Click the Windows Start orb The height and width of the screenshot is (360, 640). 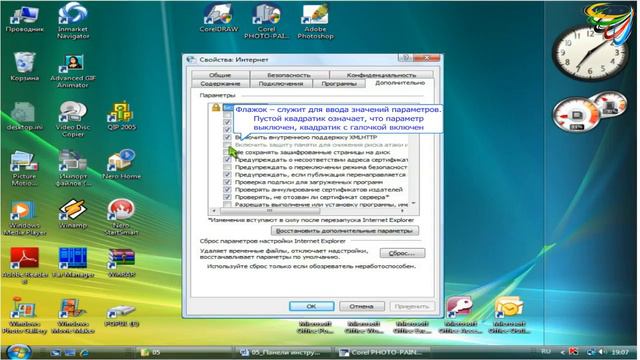[x=18, y=352]
